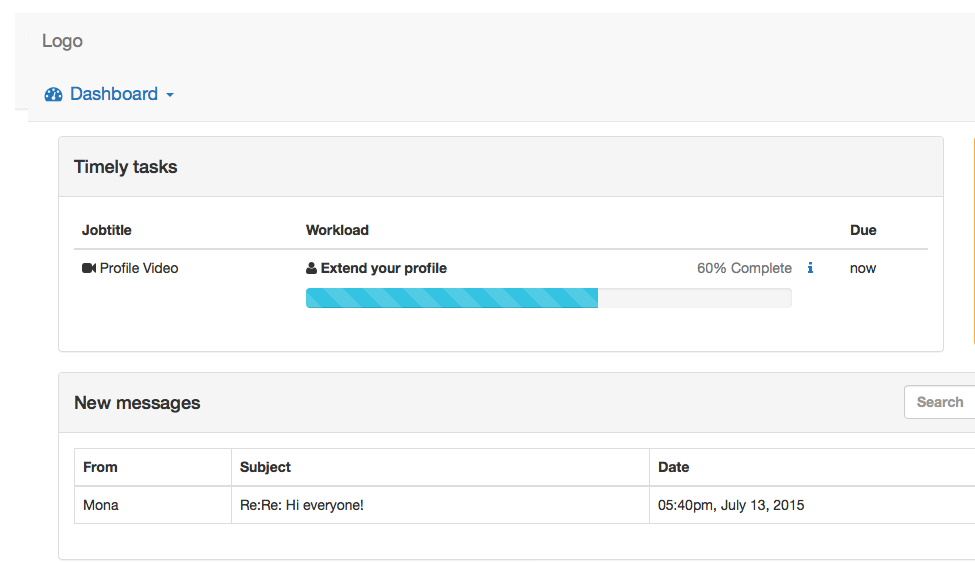Open the Extend your profile task
This screenshot has width=975, height=563.
coord(384,268)
